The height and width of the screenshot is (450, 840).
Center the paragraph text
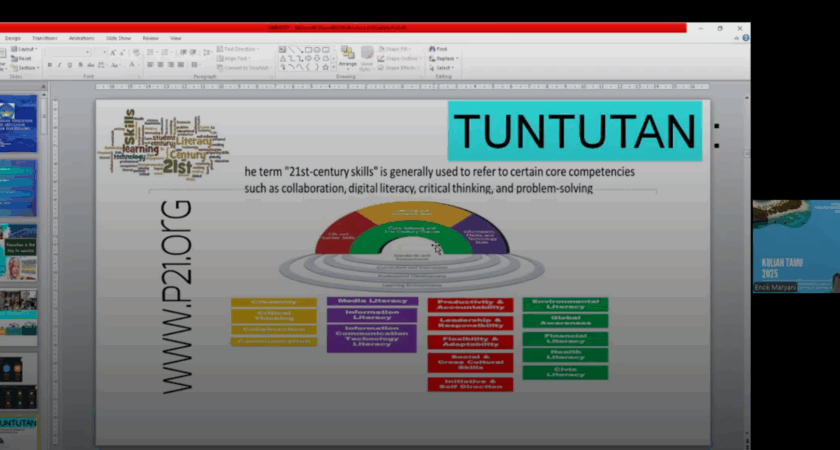coord(160,64)
